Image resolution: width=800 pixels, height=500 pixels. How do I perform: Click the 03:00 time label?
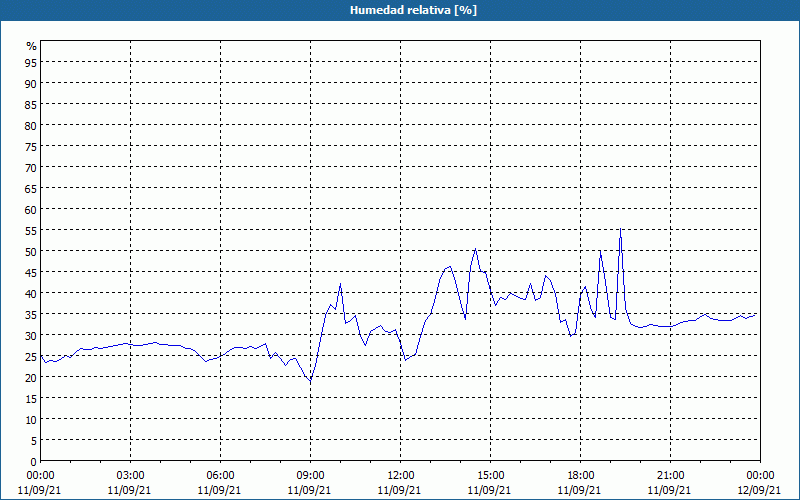[131, 476]
